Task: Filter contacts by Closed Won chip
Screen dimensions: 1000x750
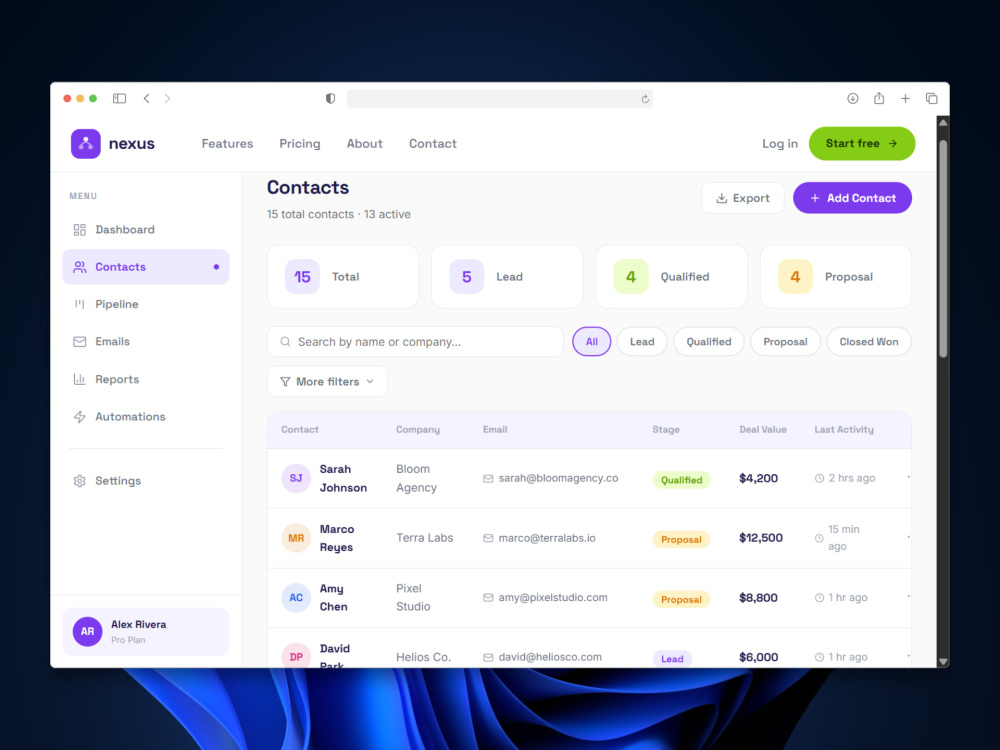Action: click(869, 342)
